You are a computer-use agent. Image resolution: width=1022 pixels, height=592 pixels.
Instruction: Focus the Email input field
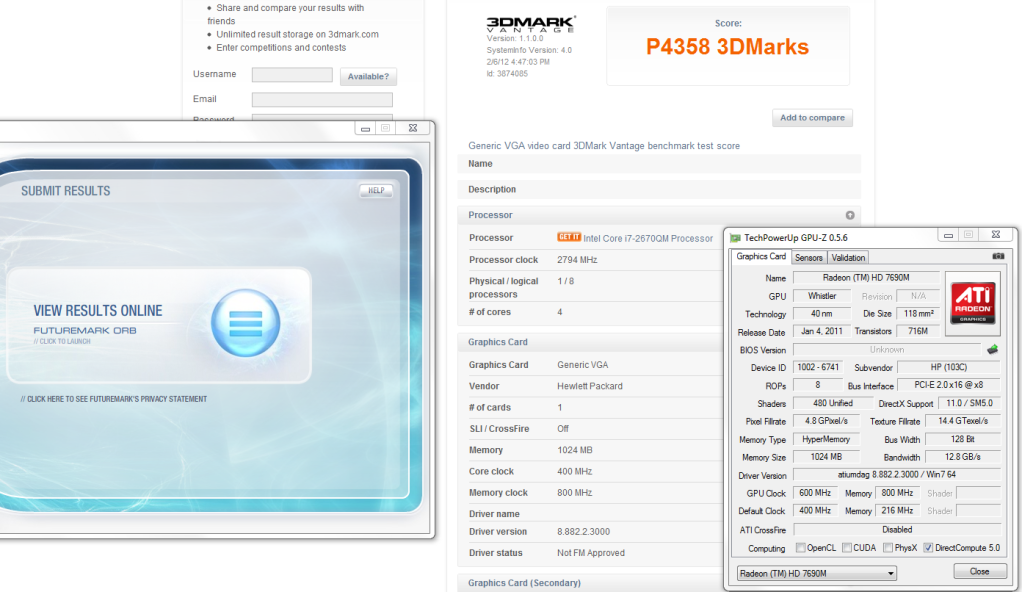pos(322,99)
